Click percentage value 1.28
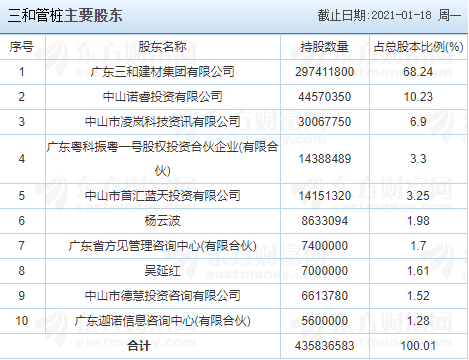The height and width of the screenshot is (360, 469). tap(418, 321)
